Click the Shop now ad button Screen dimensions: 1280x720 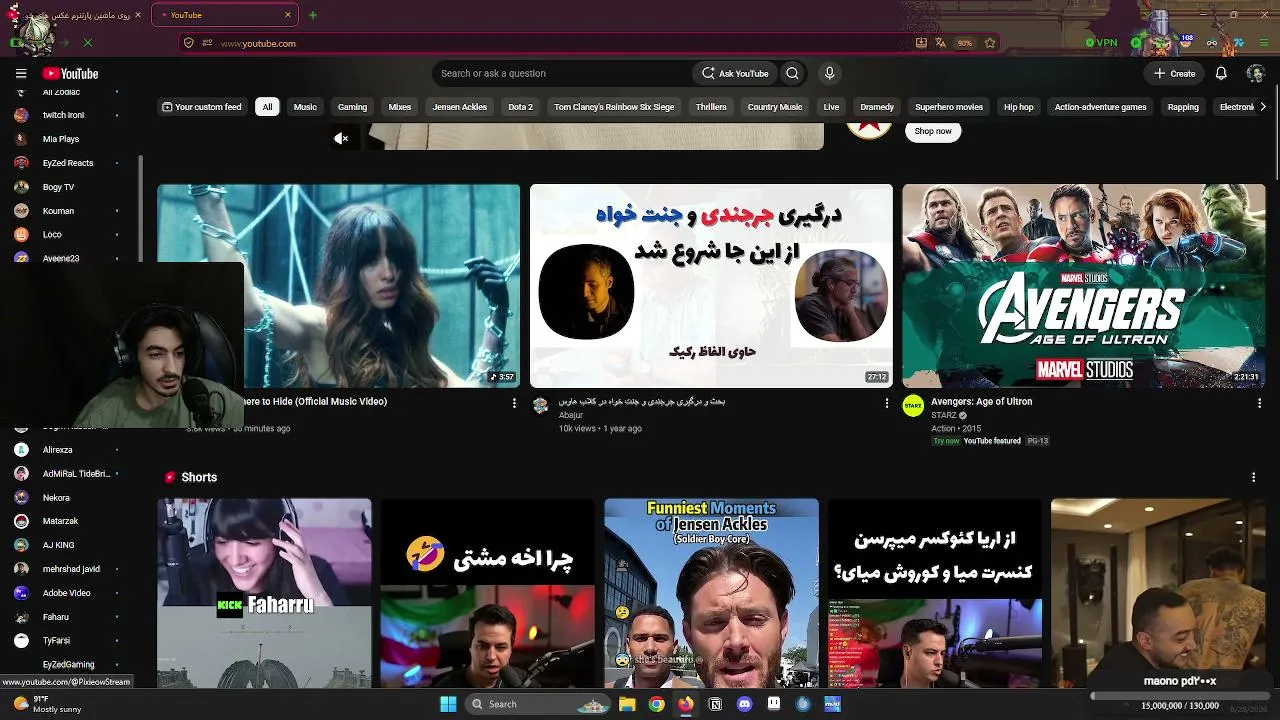click(x=933, y=131)
